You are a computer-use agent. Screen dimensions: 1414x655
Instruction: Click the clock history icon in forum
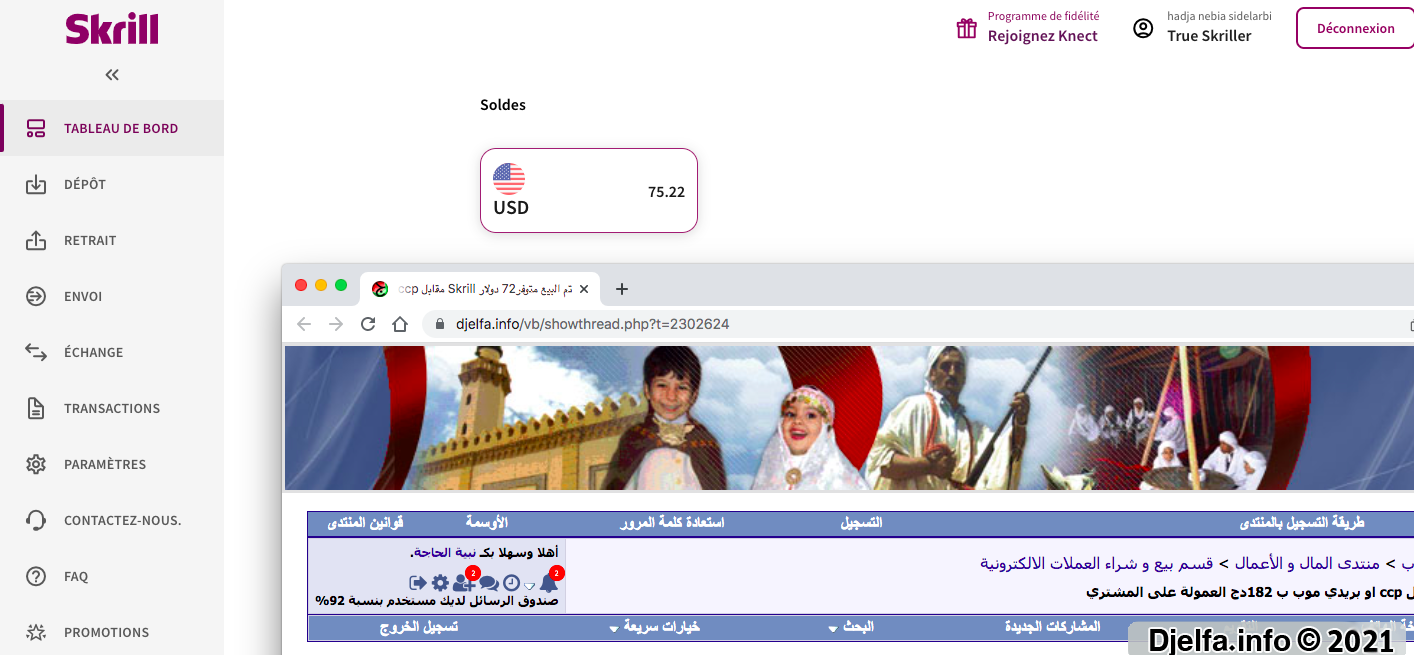tap(511, 583)
